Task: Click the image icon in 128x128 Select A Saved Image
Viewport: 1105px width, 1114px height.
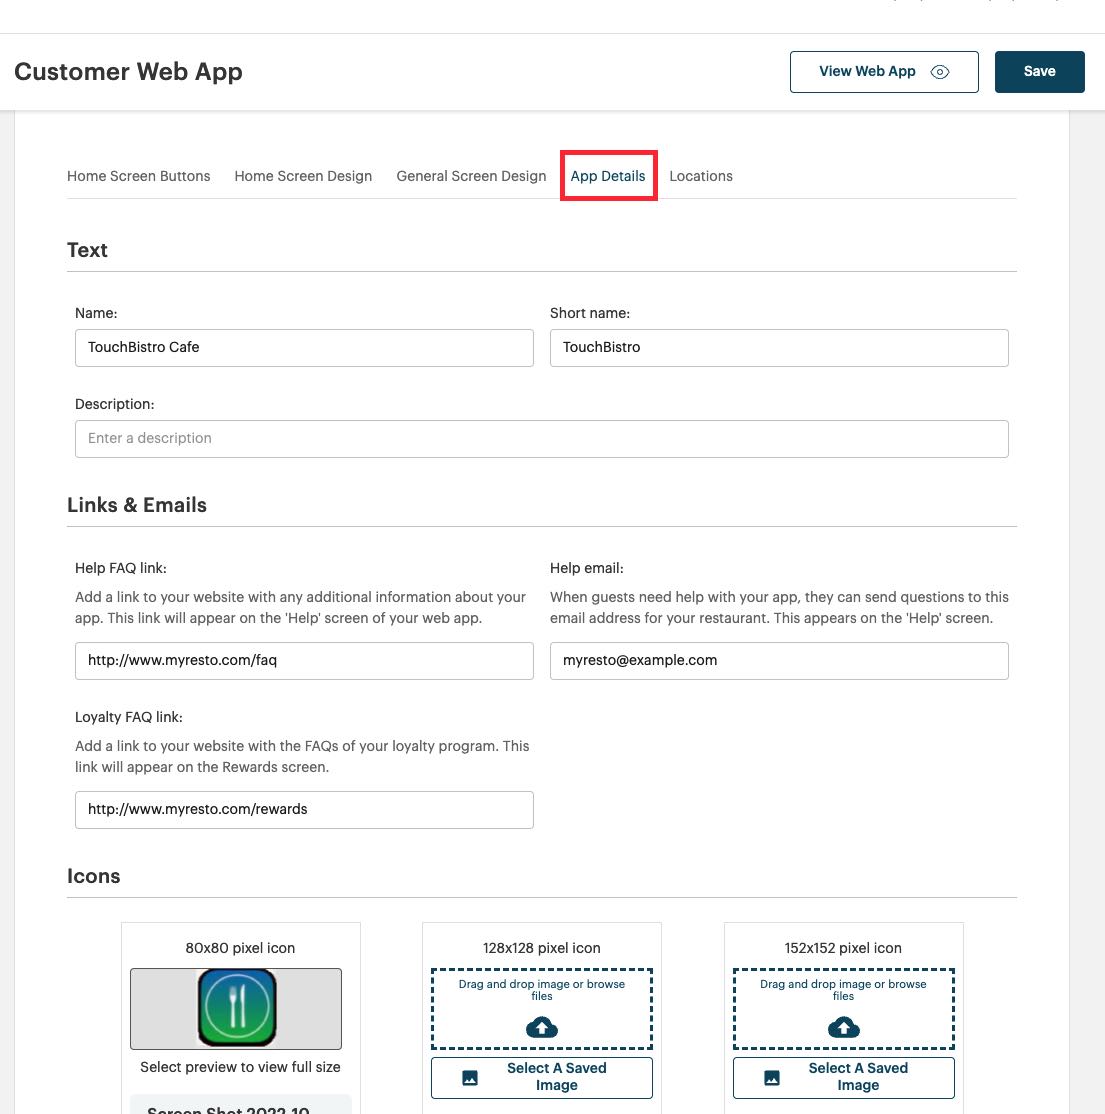Action: pyautogui.click(x=469, y=1077)
